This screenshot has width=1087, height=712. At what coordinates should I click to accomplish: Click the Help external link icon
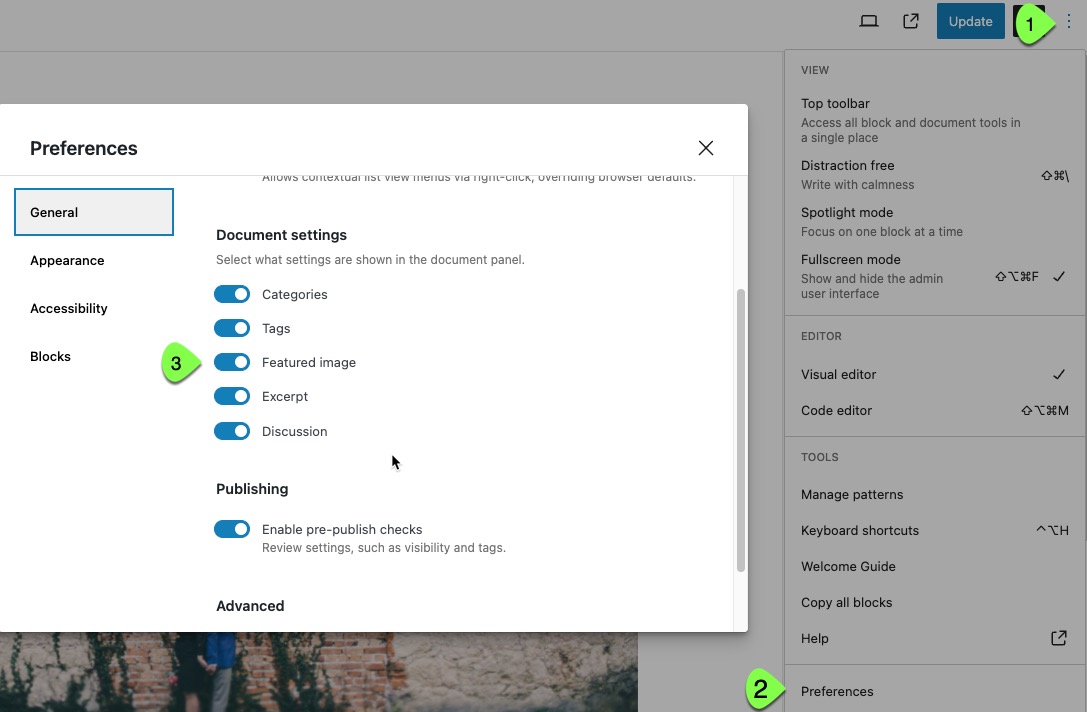coord(1059,638)
